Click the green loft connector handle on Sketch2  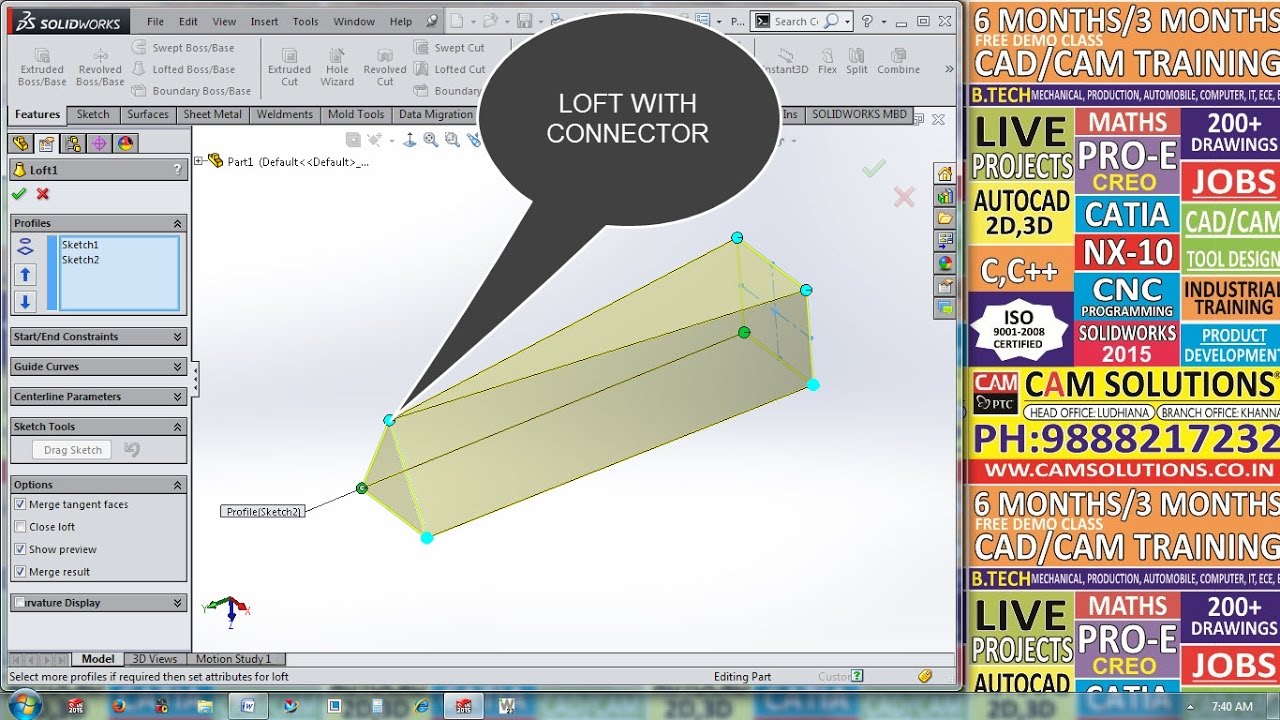tap(362, 488)
